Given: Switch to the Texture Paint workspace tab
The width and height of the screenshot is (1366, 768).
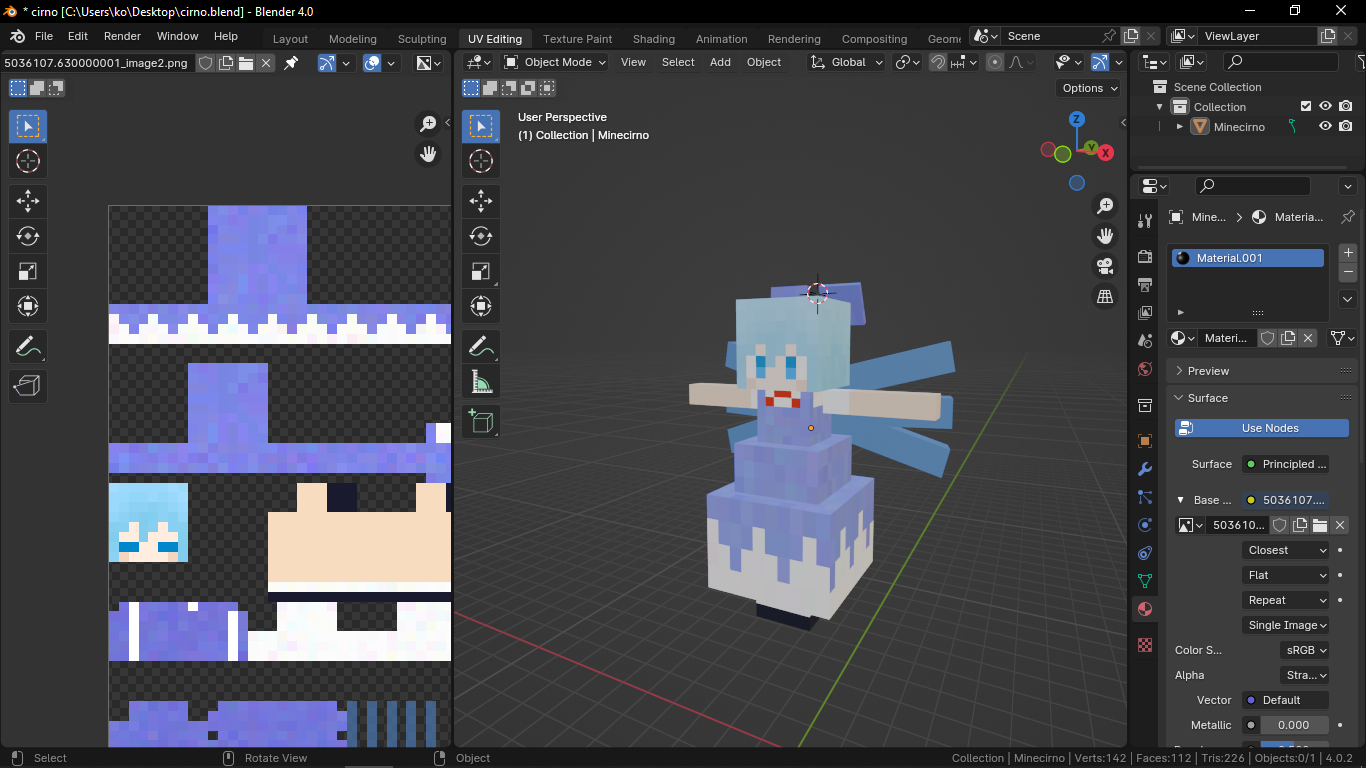Looking at the screenshot, I should [x=577, y=39].
